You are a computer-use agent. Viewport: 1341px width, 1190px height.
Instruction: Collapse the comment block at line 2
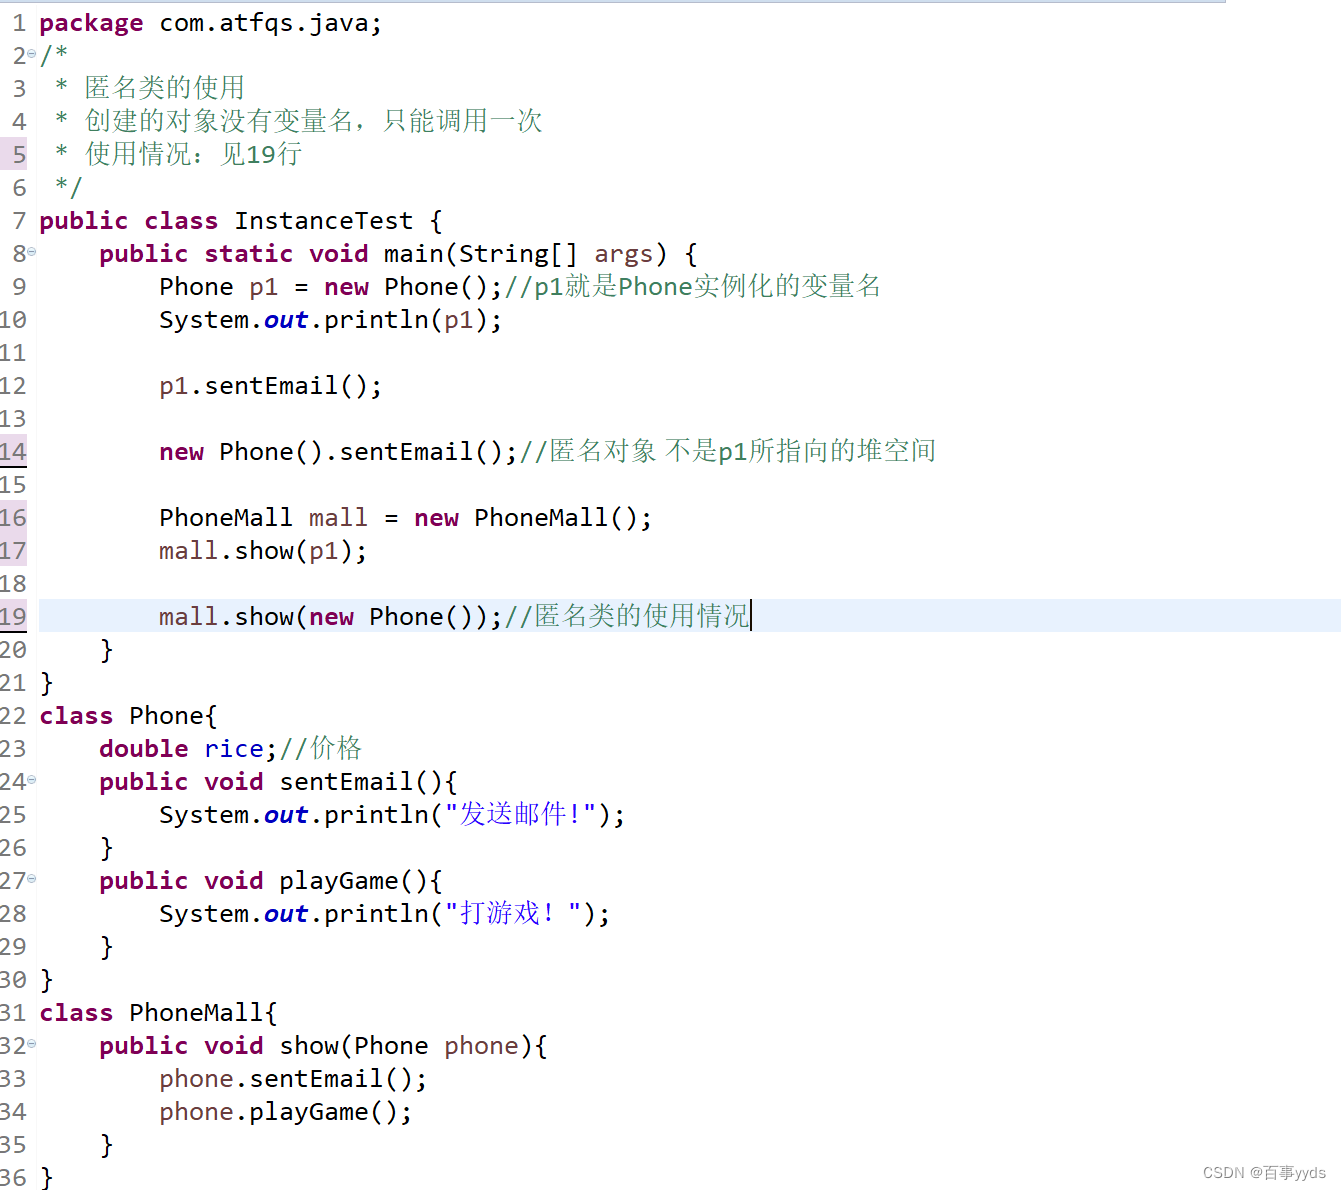[31, 55]
